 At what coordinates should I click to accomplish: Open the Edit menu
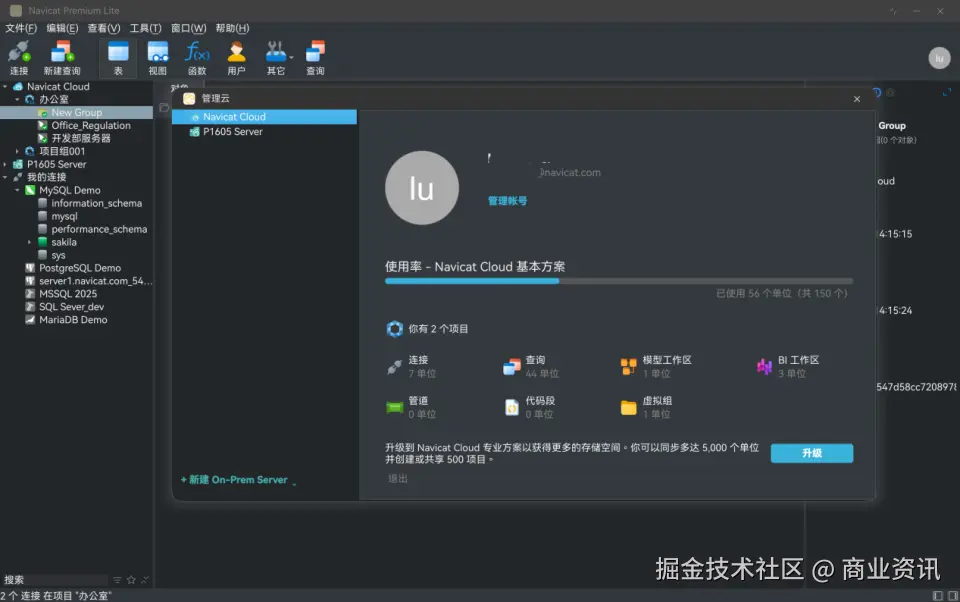tap(62, 28)
